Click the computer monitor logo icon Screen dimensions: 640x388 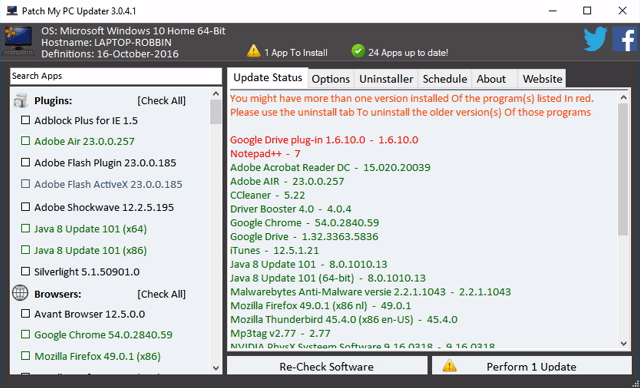(18, 41)
